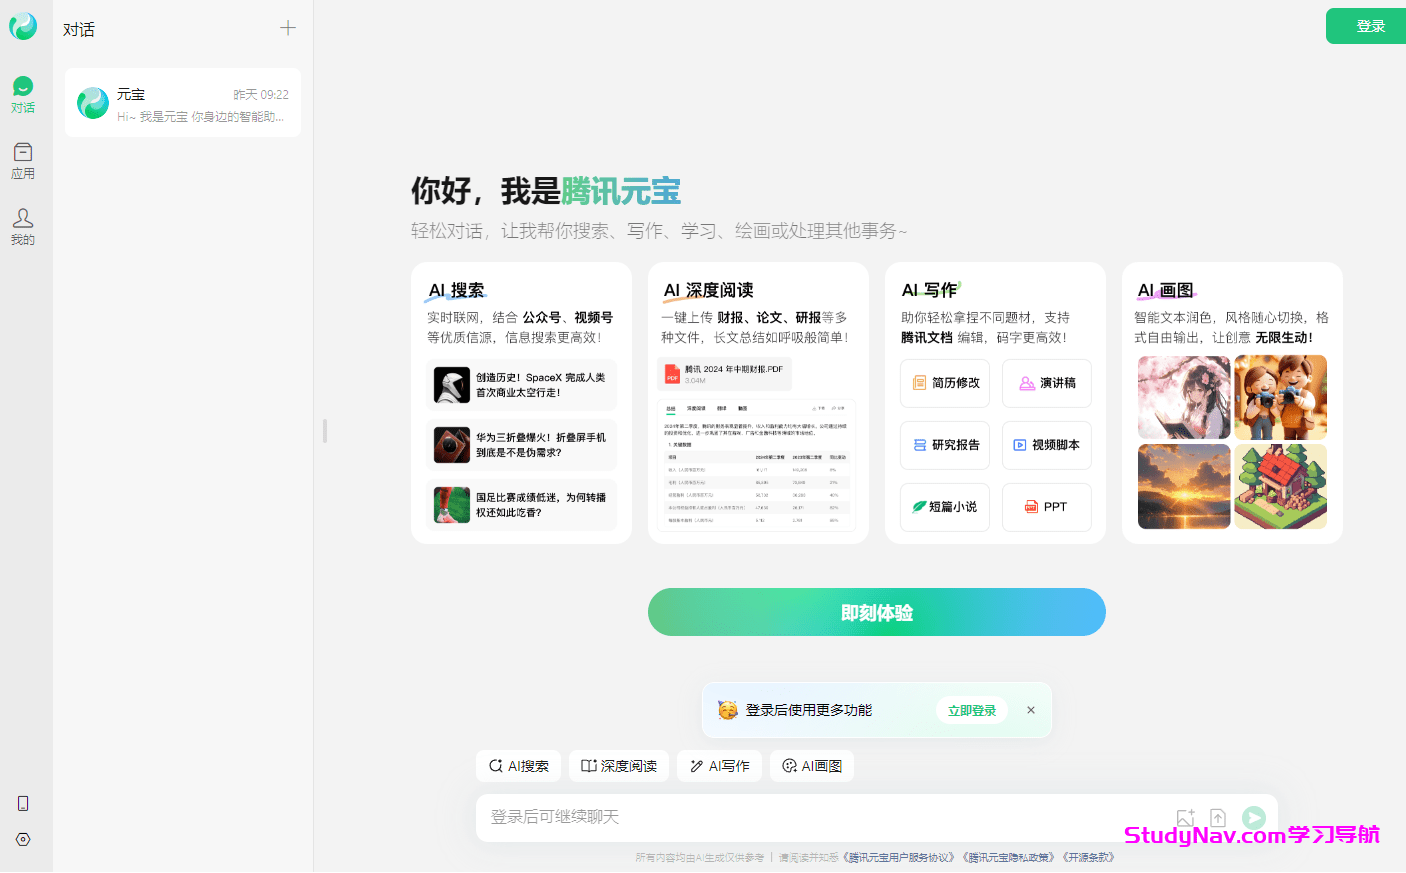Image resolution: width=1406 pixels, height=873 pixels.
Task: Open 开源条款 link in footer
Action: click(x=1088, y=857)
